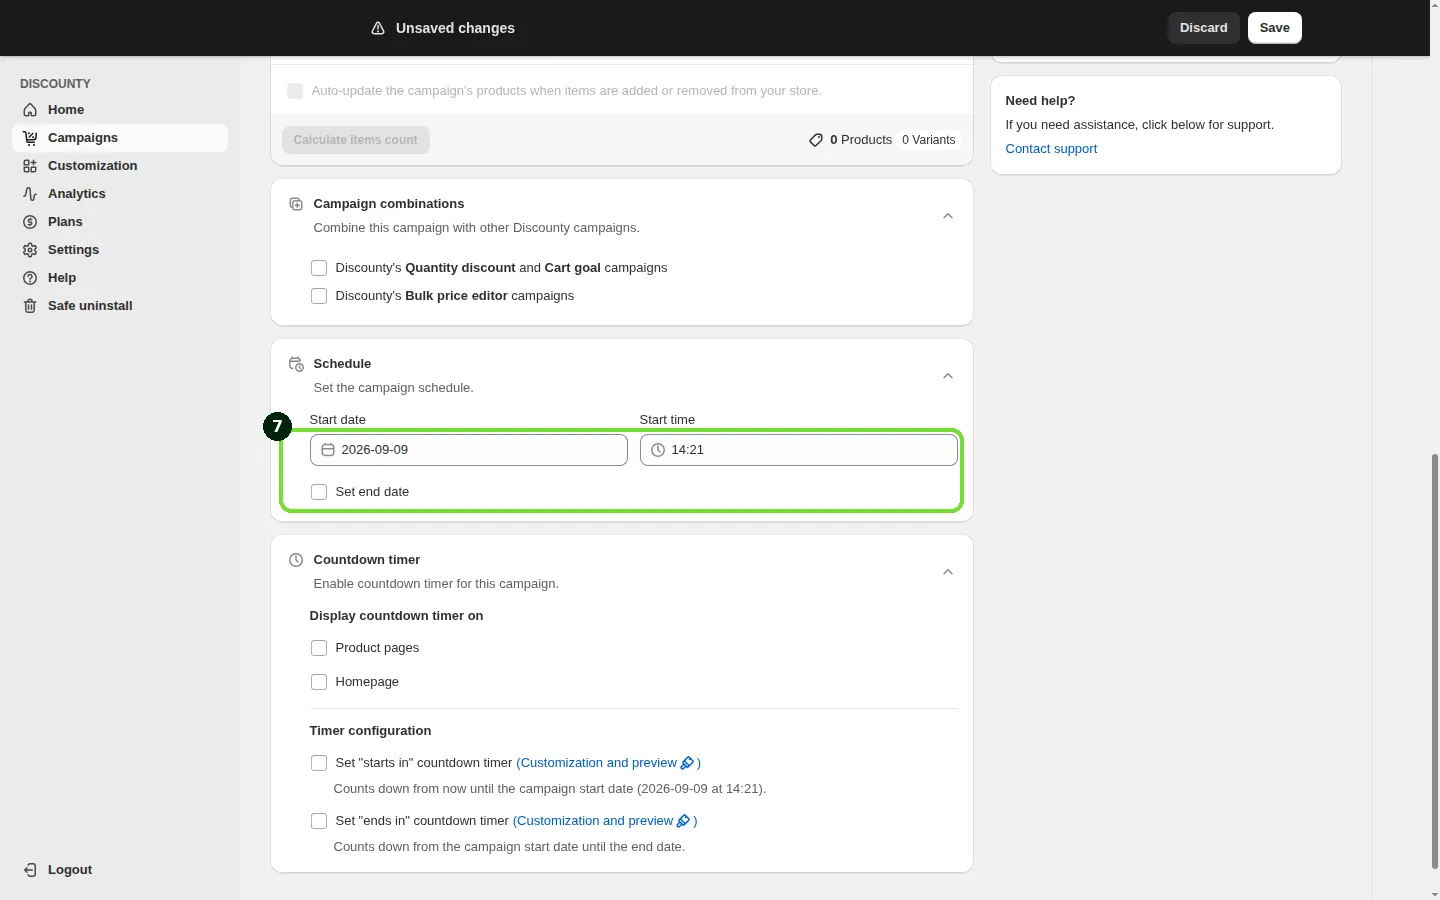Click the Countdown timer clock section icon
This screenshot has height=900, width=1440.
click(x=296, y=560)
